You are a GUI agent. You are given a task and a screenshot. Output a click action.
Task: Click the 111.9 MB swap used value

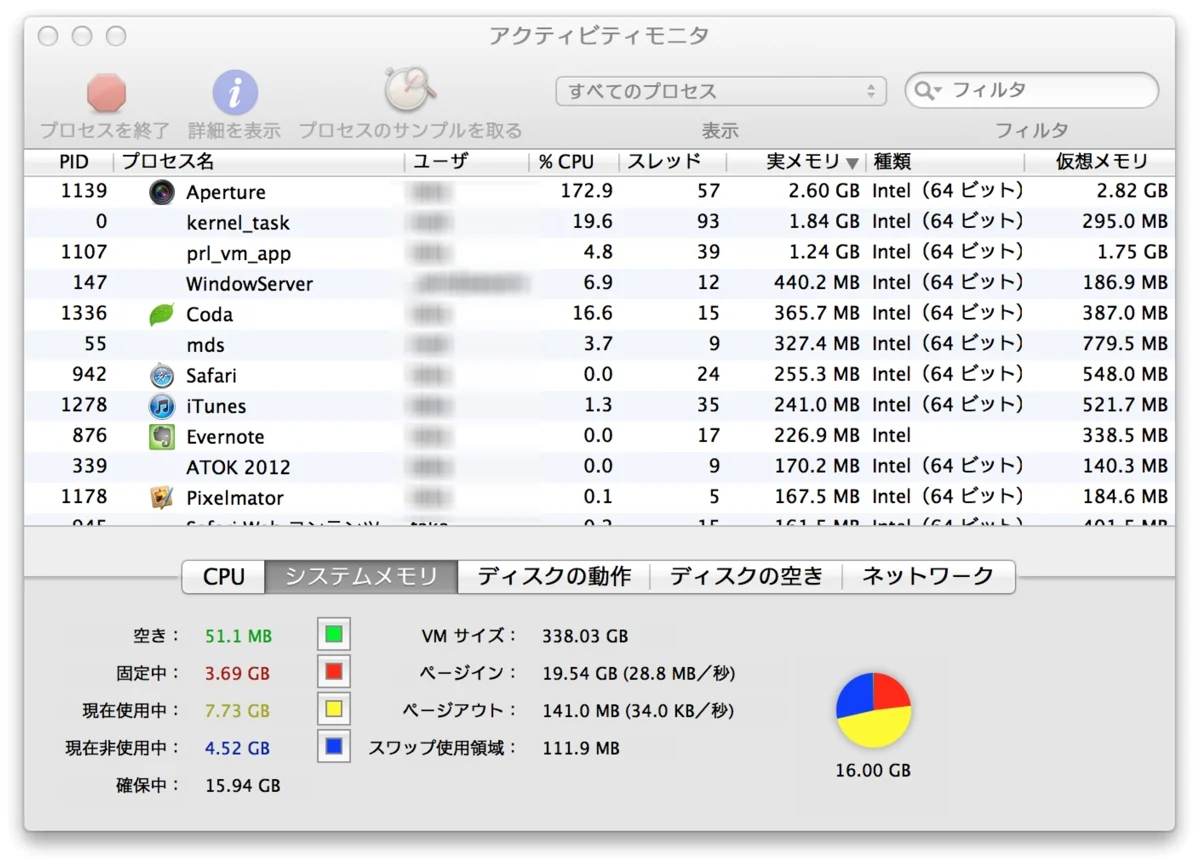(x=581, y=748)
